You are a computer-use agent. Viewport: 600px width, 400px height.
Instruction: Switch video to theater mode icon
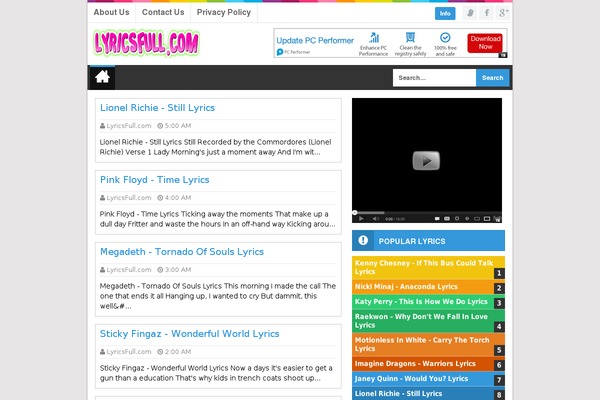click(x=487, y=219)
